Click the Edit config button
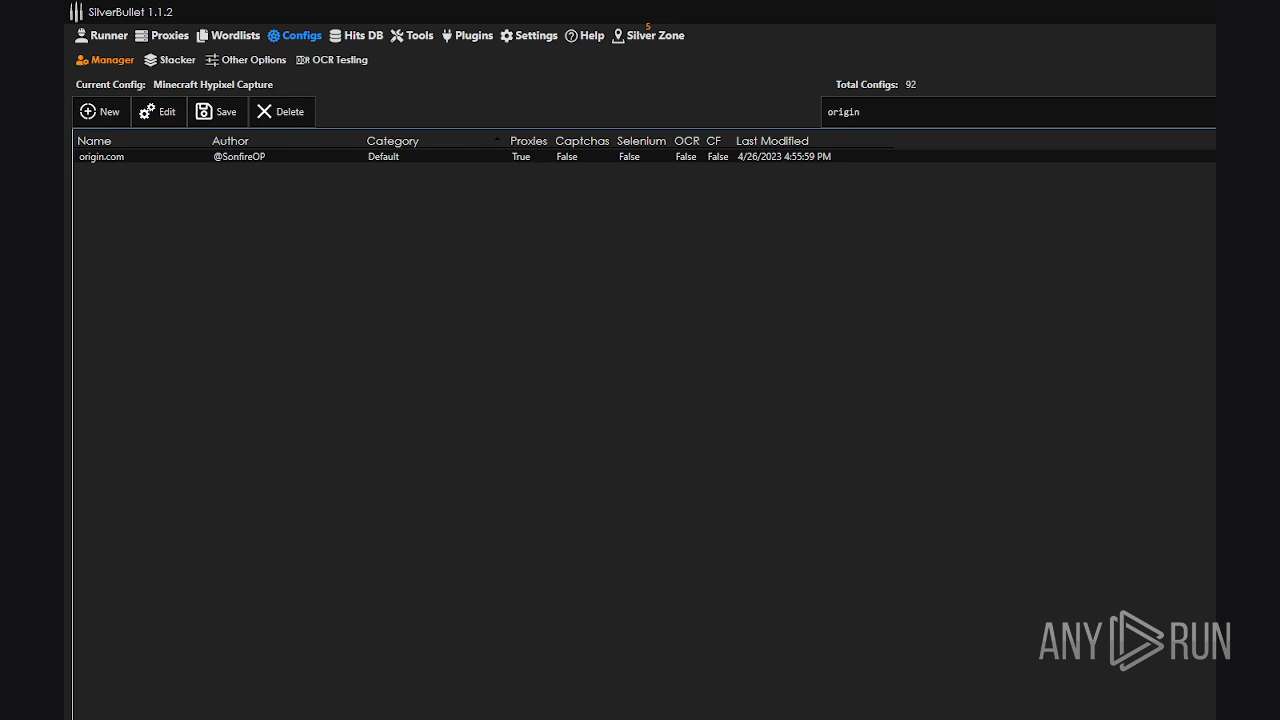 pos(158,112)
